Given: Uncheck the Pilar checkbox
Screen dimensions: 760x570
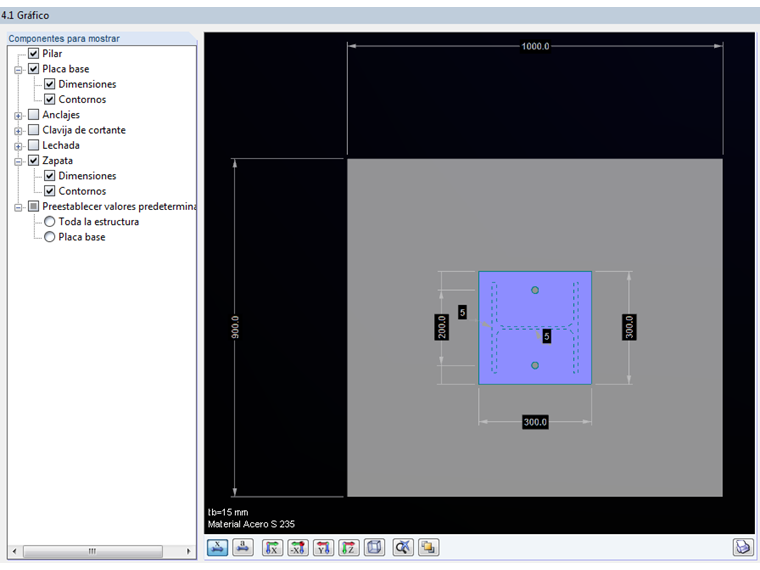Looking at the screenshot, I should click(33, 53).
